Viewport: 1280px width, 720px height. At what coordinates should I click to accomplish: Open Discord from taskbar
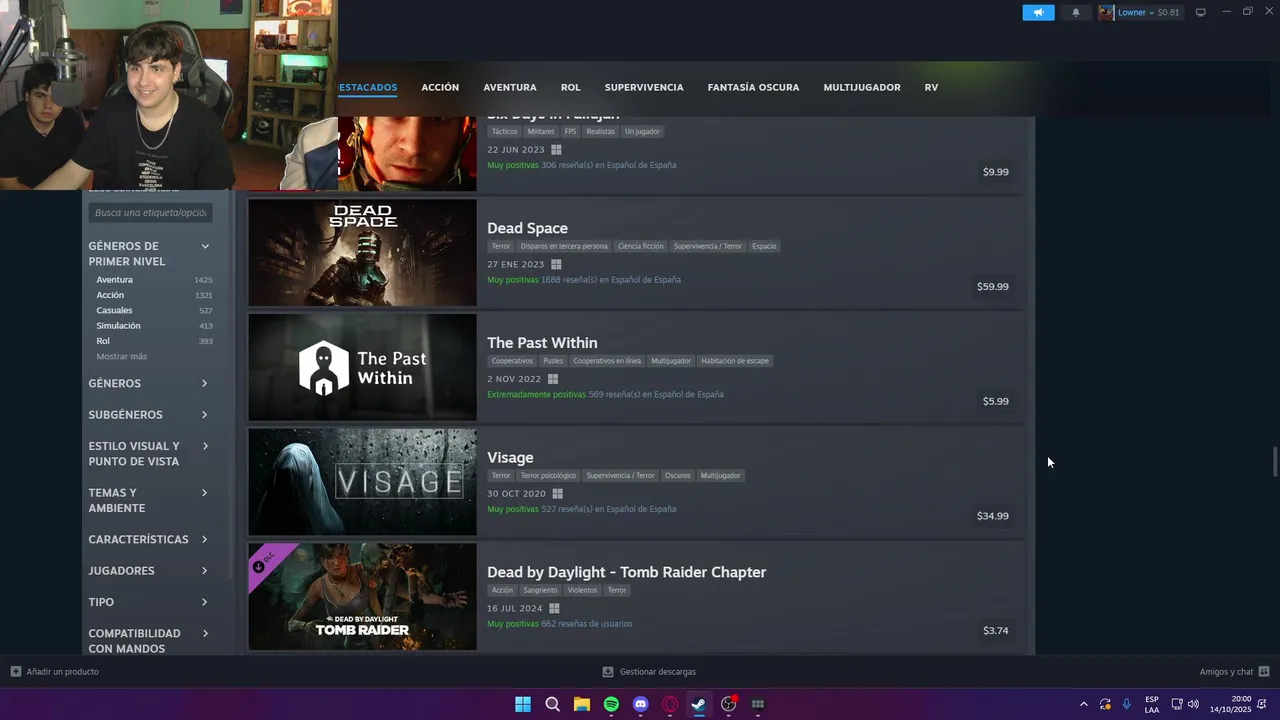[x=641, y=704]
